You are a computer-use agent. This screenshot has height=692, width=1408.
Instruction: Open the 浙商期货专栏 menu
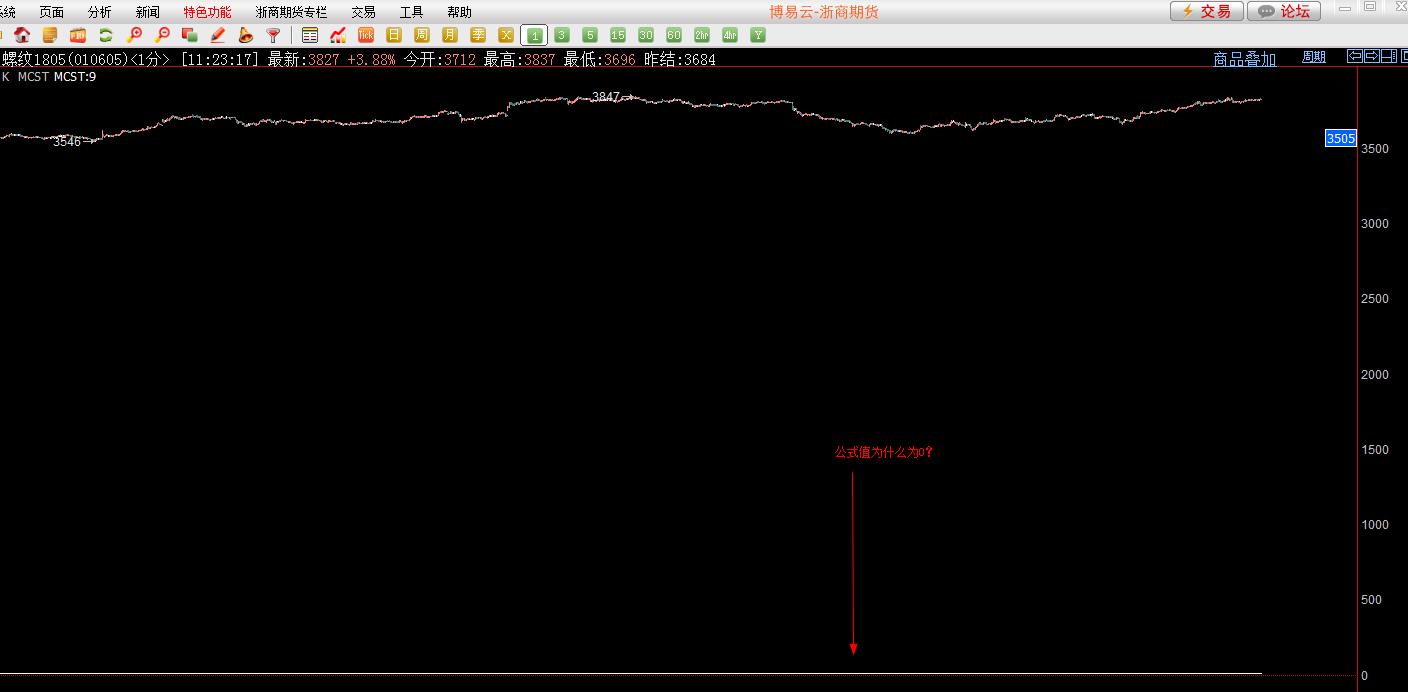291,12
